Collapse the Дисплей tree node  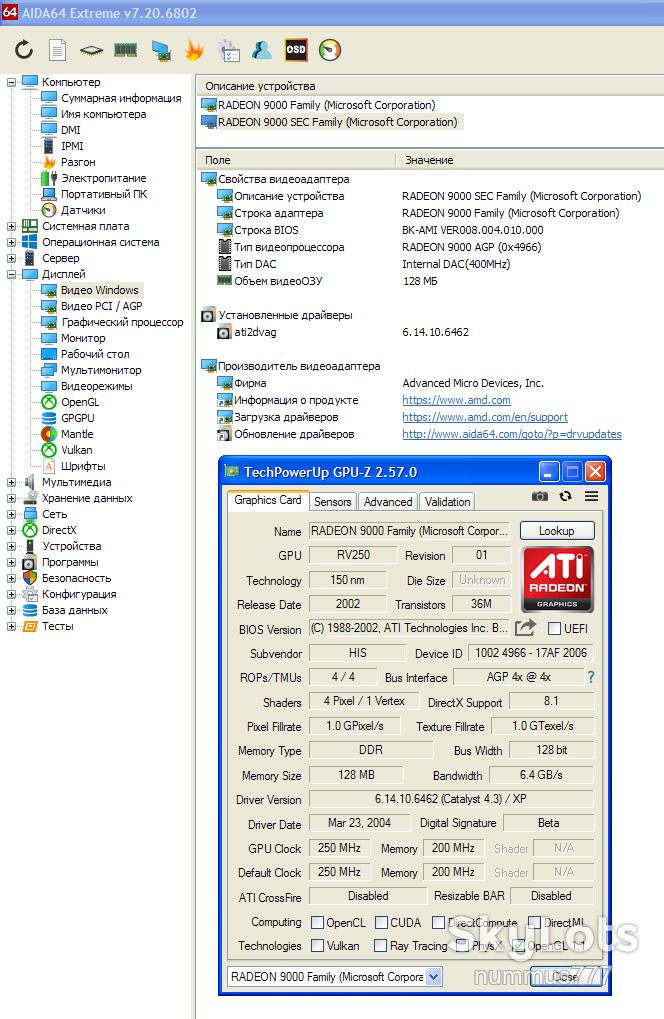pos(11,274)
